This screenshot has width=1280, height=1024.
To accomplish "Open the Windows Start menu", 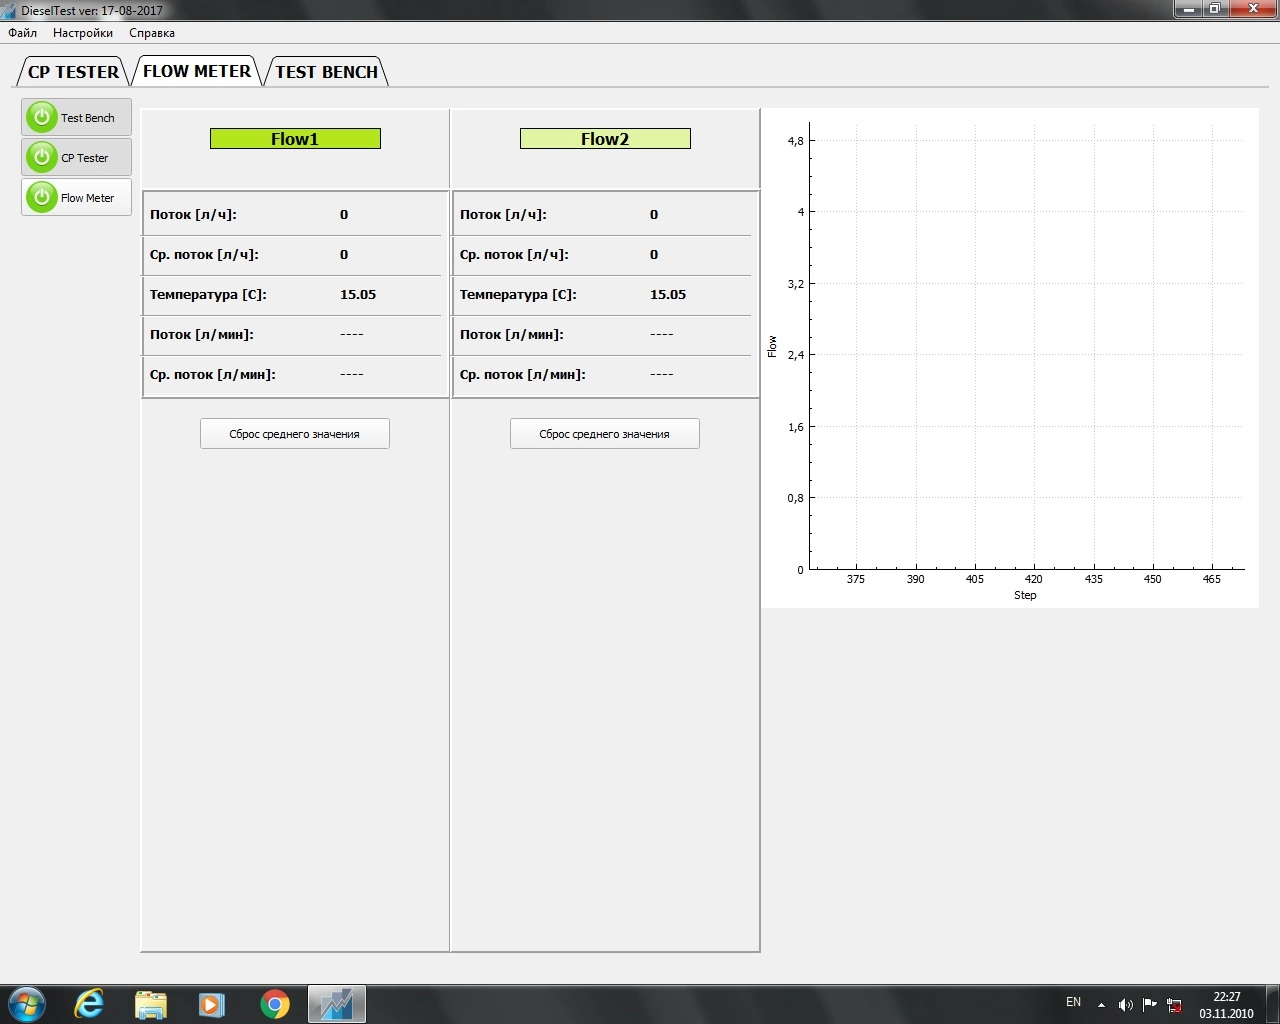I will (26, 1004).
